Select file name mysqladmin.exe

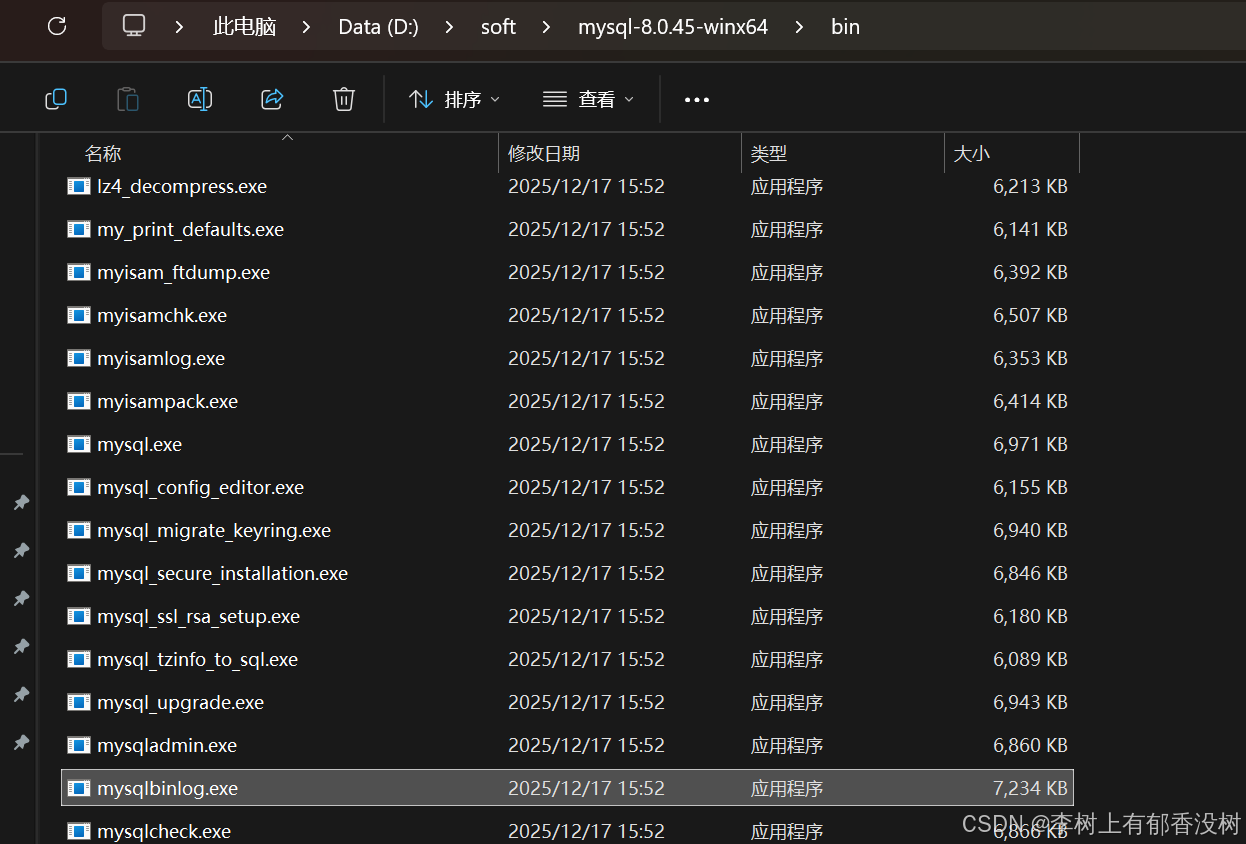pos(167,745)
